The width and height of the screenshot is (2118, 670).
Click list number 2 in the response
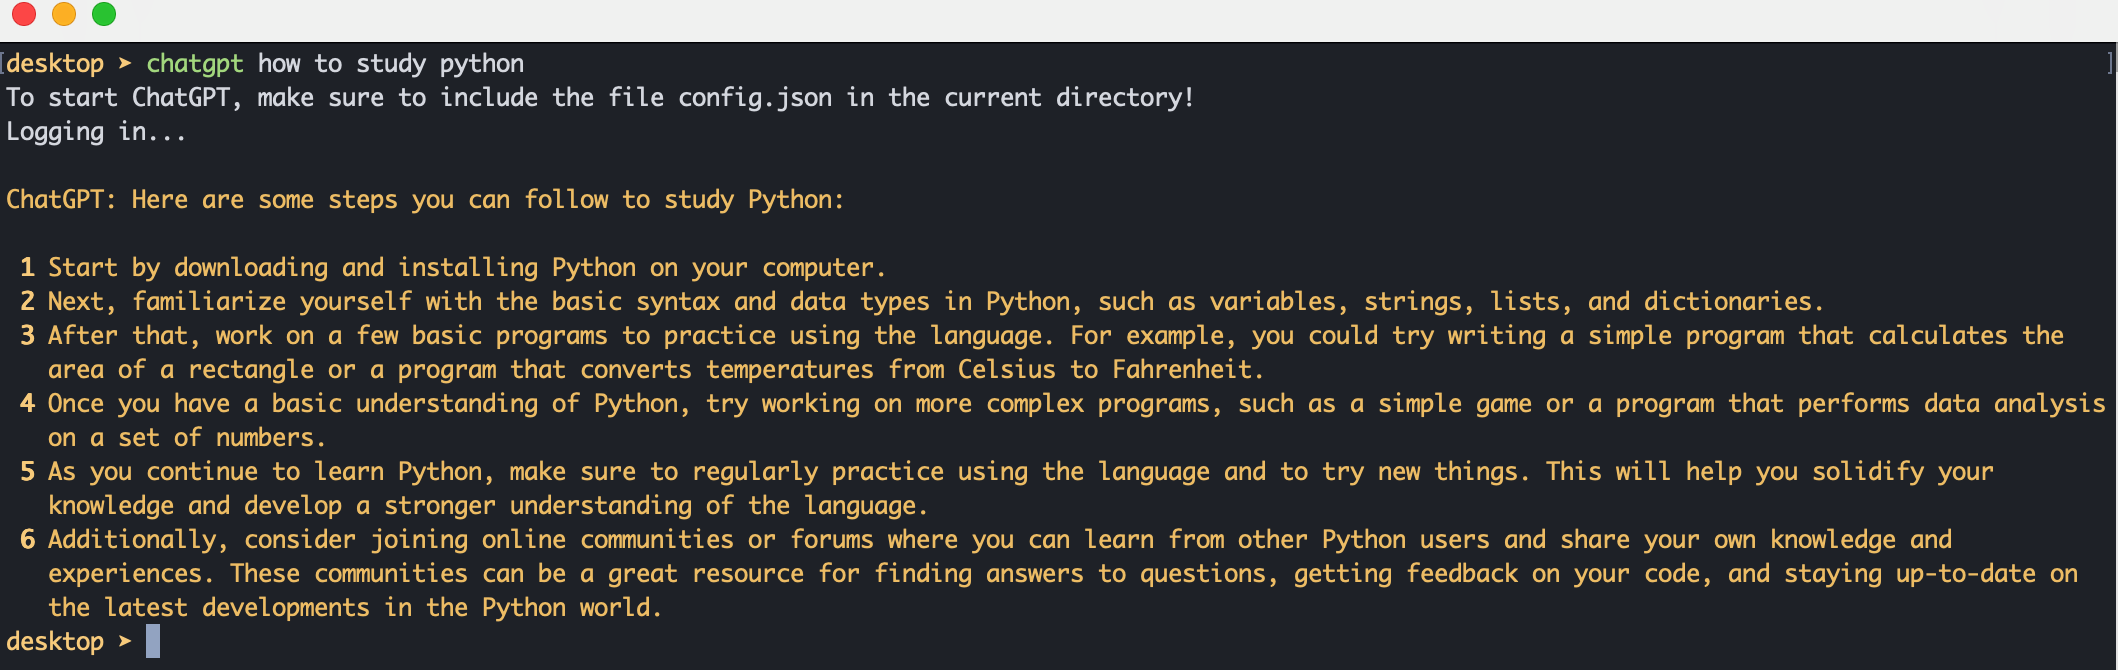click(27, 302)
